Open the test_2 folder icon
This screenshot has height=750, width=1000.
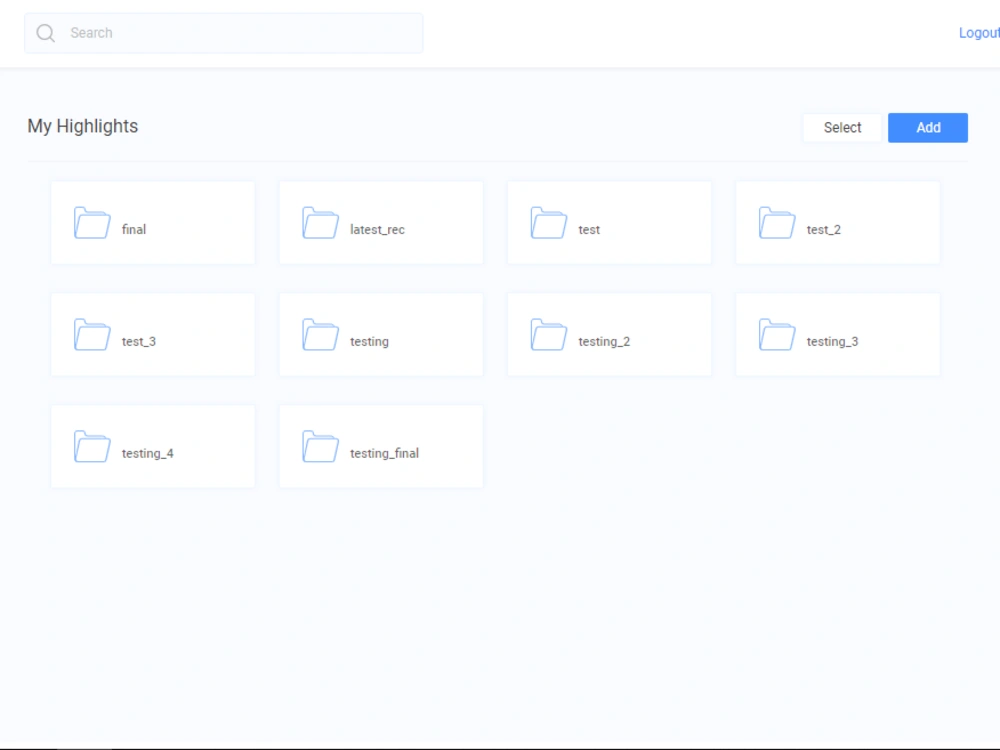tap(776, 223)
